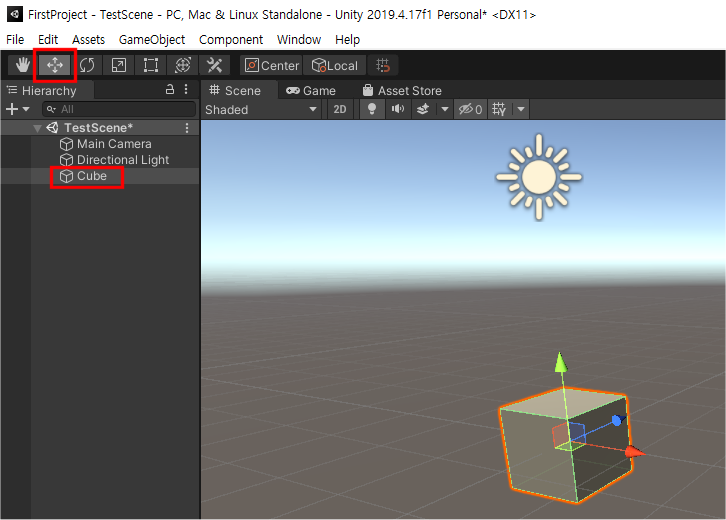Open TestScene options three-dot menu
Viewport: 726px width, 520px height.
(187, 128)
